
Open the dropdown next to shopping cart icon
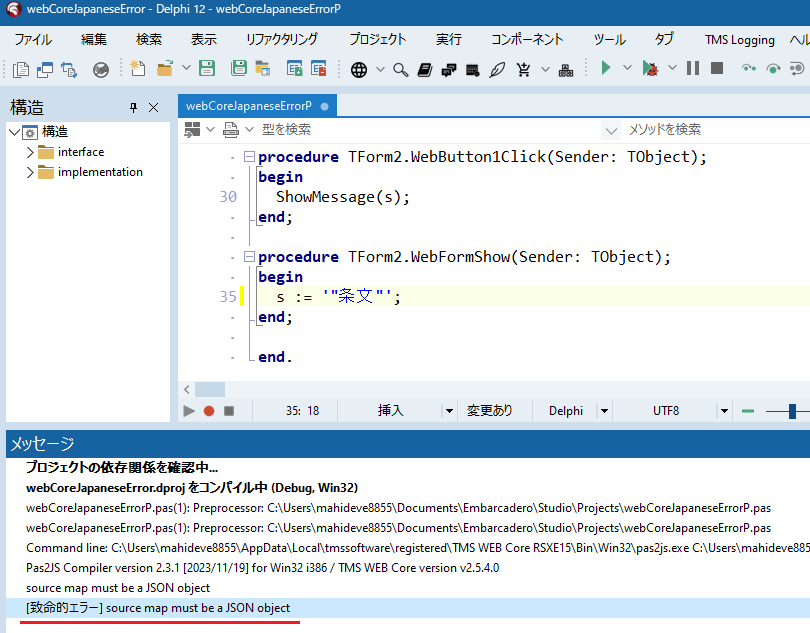pos(545,69)
